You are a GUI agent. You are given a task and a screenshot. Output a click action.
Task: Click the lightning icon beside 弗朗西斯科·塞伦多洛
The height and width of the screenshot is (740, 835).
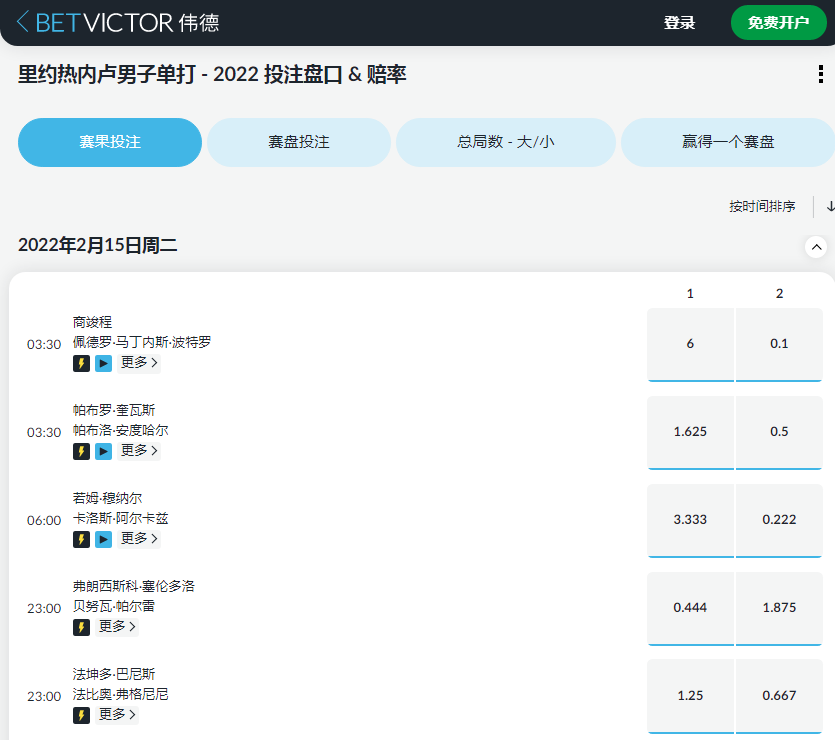pyautogui.click(x=80, y=627)
